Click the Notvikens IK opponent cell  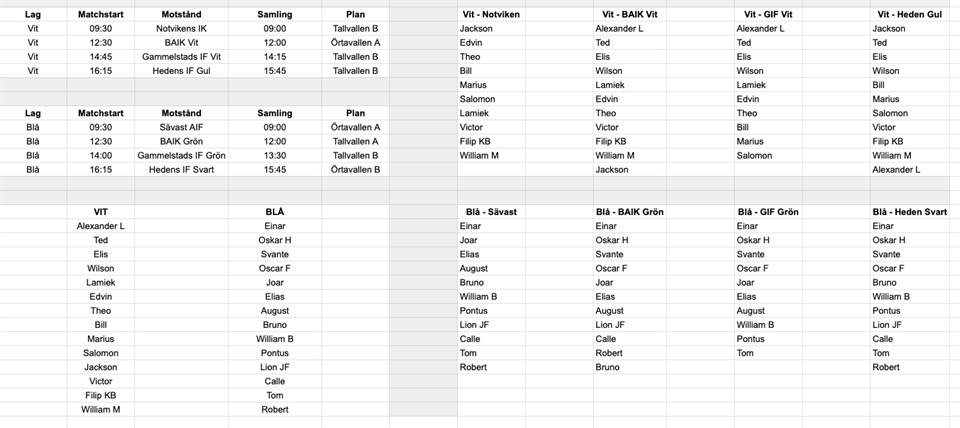point(181,29)
